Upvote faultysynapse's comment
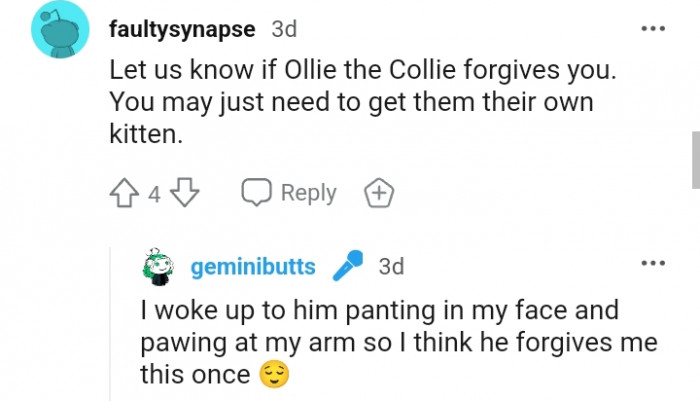This screenshot has width=700, height=401. tap(126, 193)
